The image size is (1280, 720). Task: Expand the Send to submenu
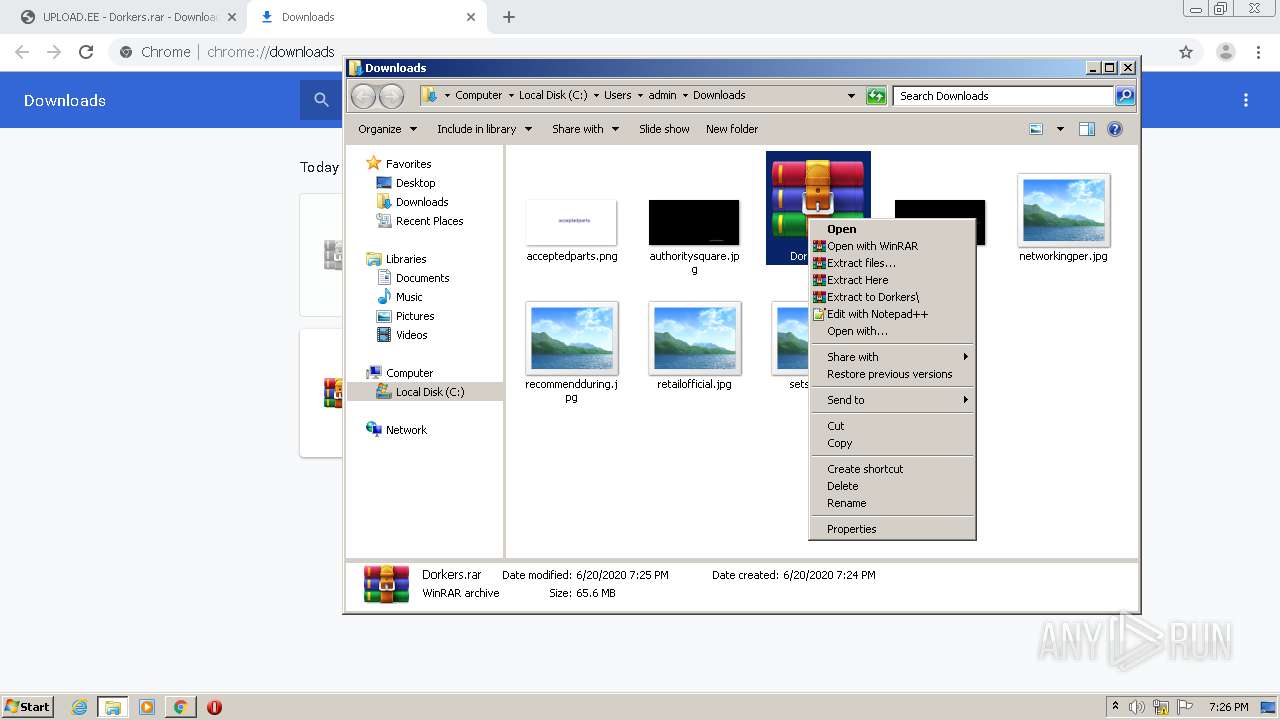click(892, 400)
